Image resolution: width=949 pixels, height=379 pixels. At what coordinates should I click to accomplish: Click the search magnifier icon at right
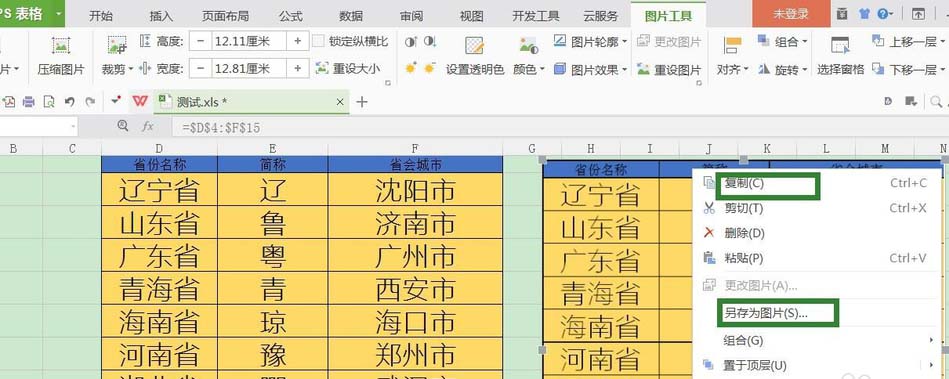click(936, 102)
